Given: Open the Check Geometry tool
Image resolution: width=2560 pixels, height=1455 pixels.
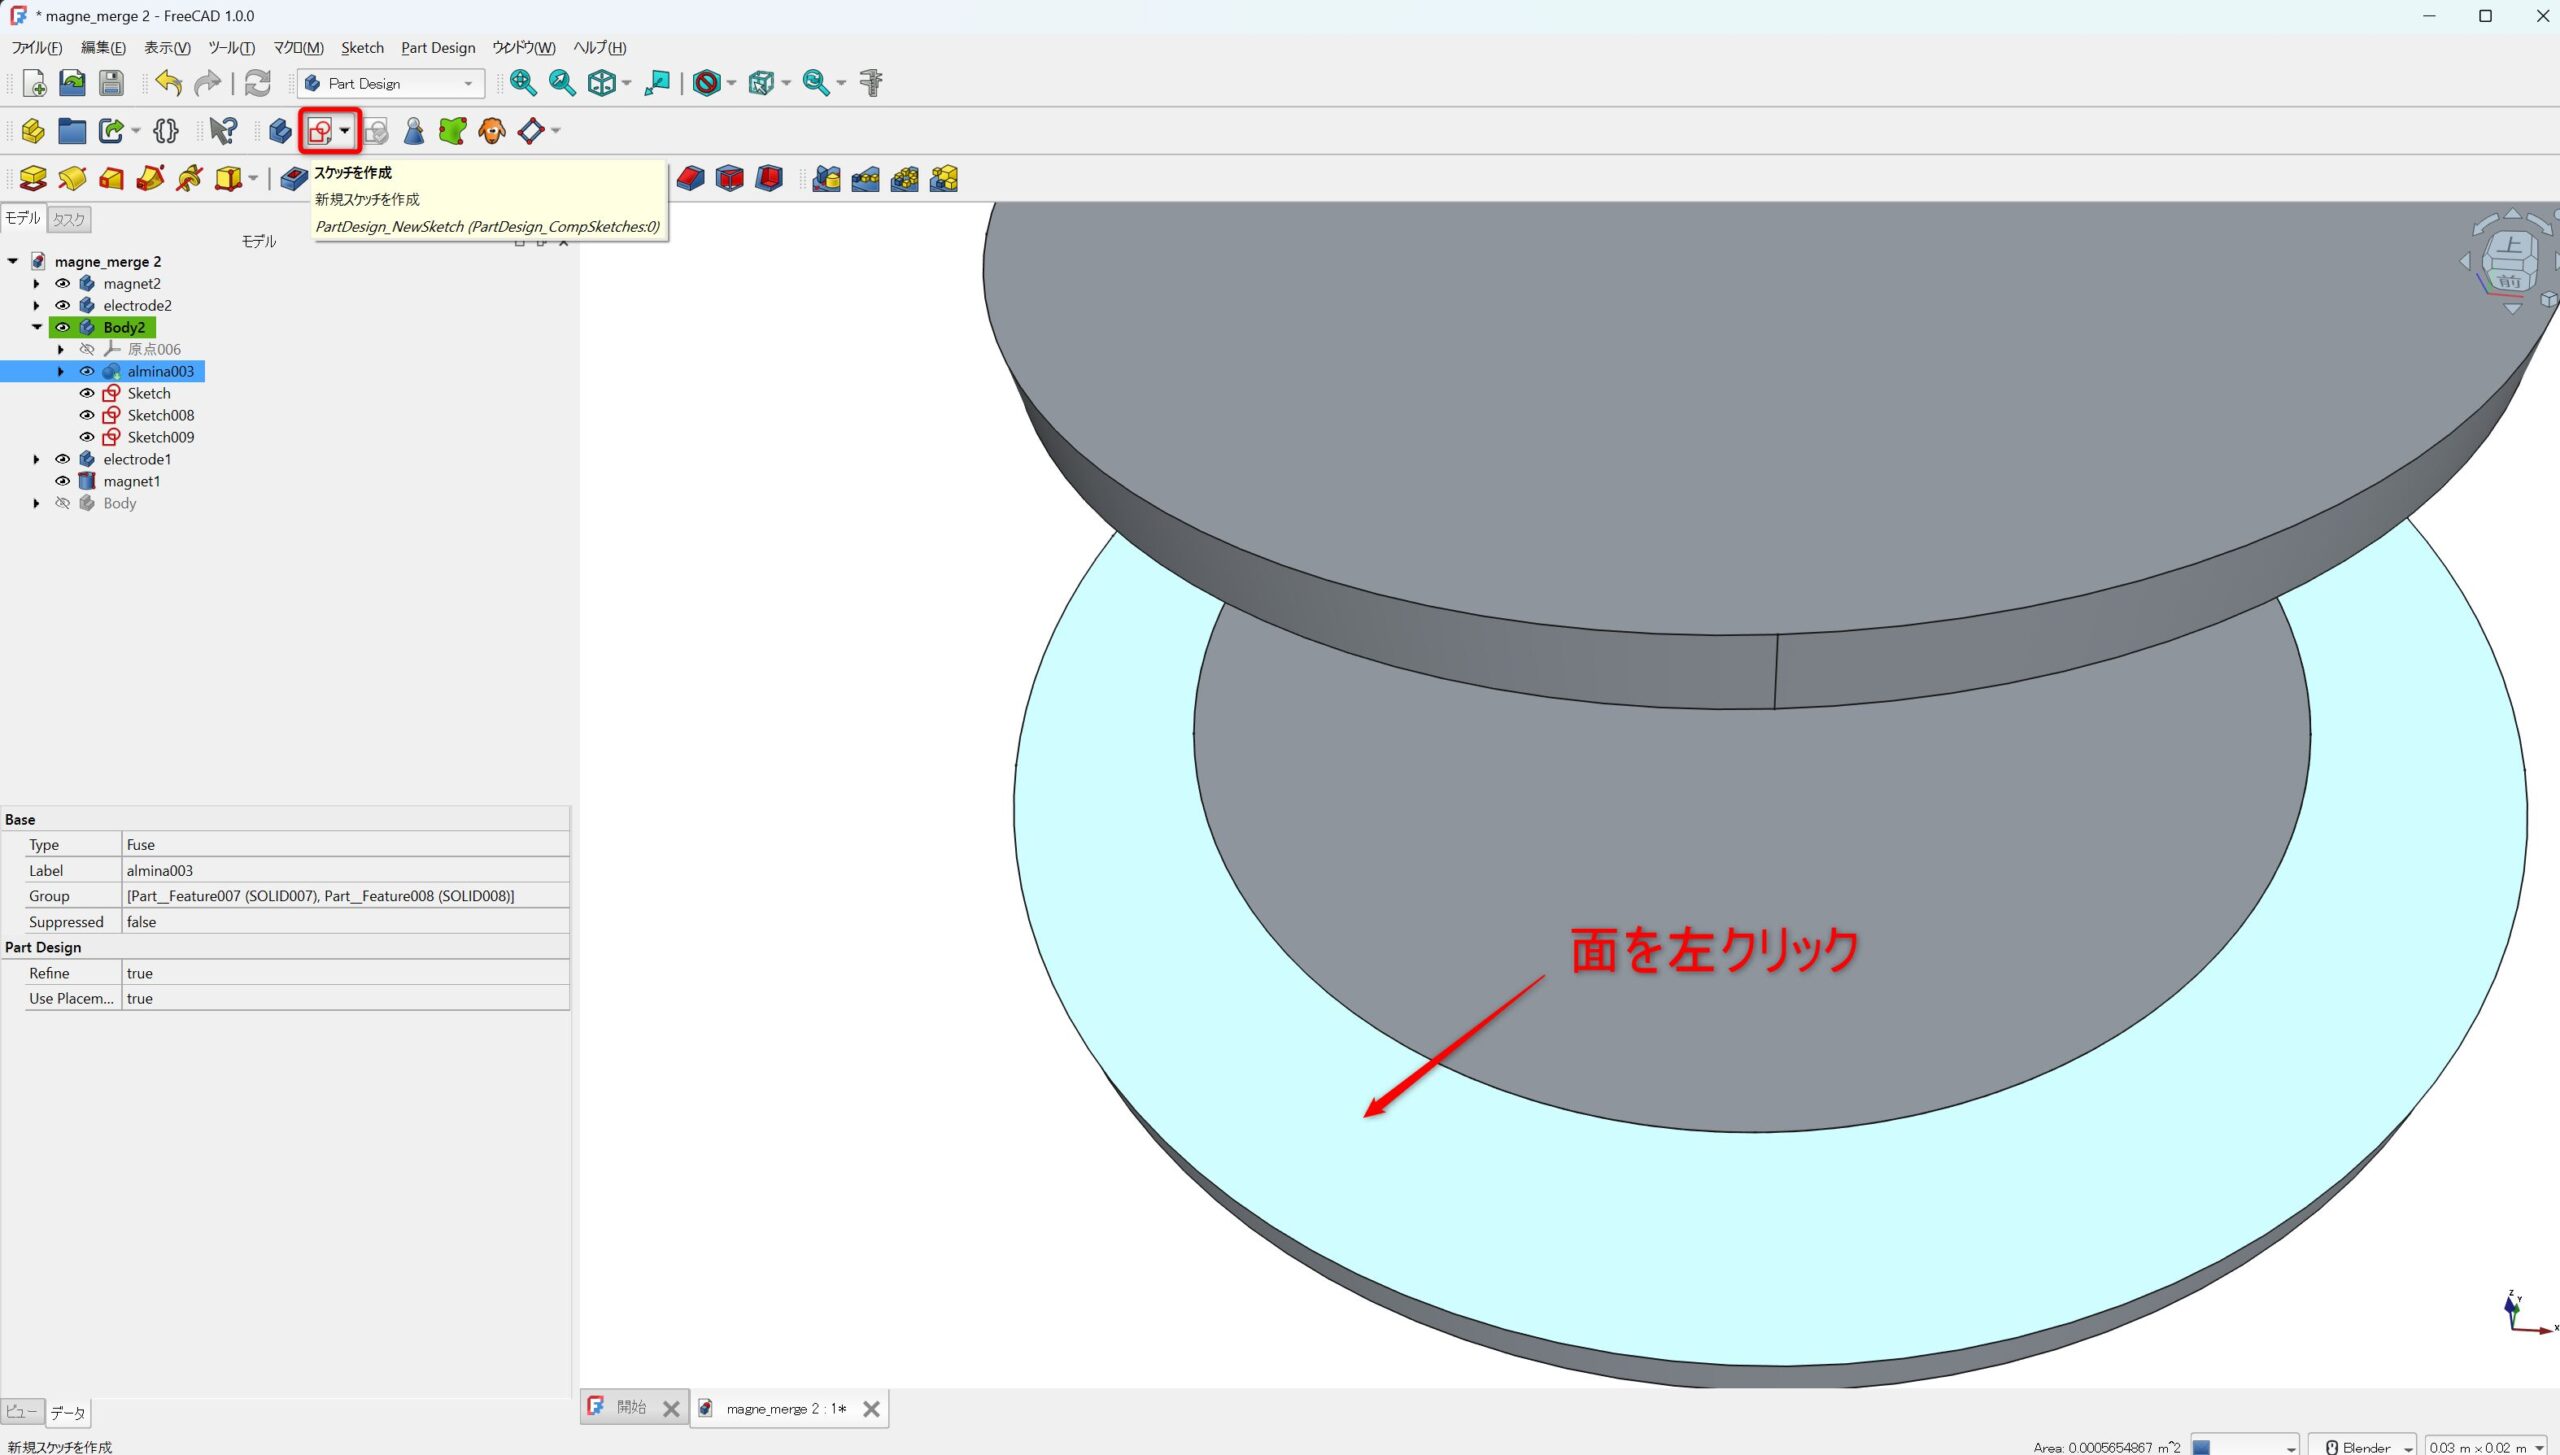Looking at the screenshot, I should (x=376, y=131).
